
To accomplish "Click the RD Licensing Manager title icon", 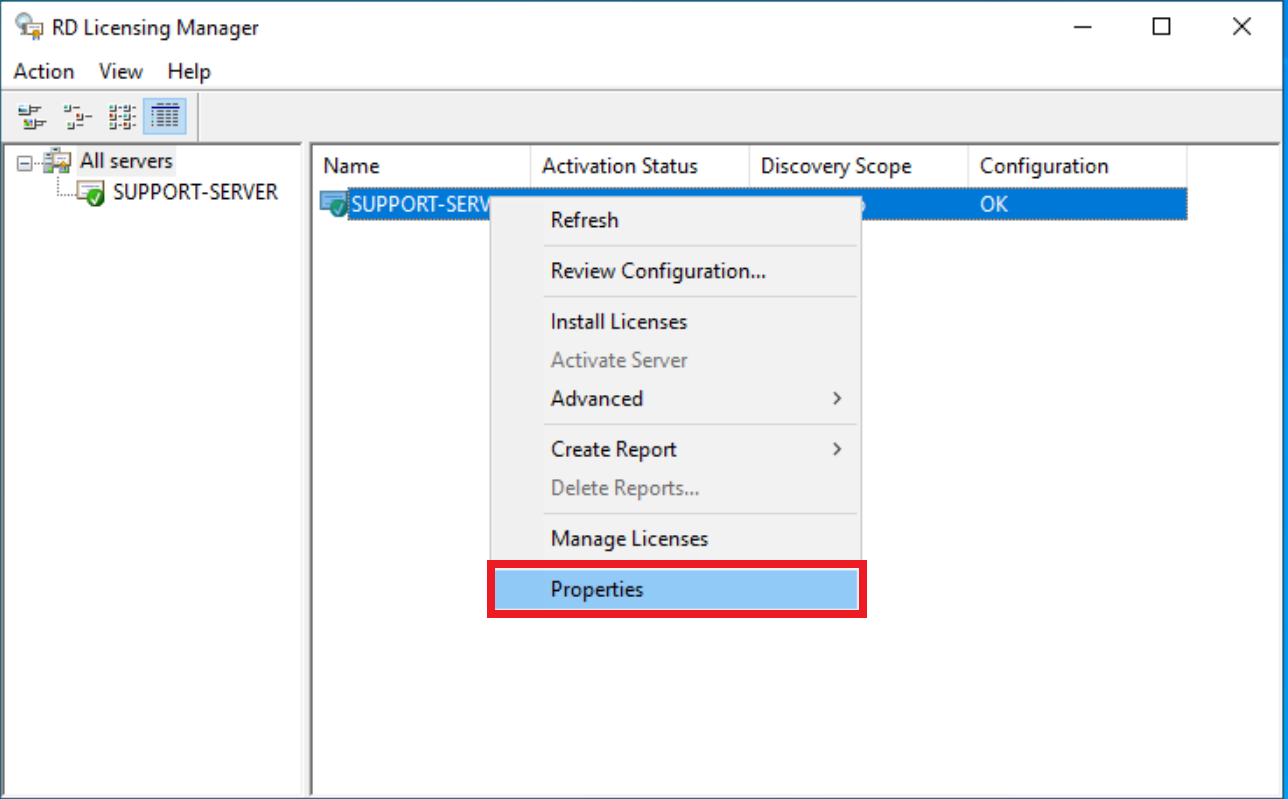I will click(29, 27).
